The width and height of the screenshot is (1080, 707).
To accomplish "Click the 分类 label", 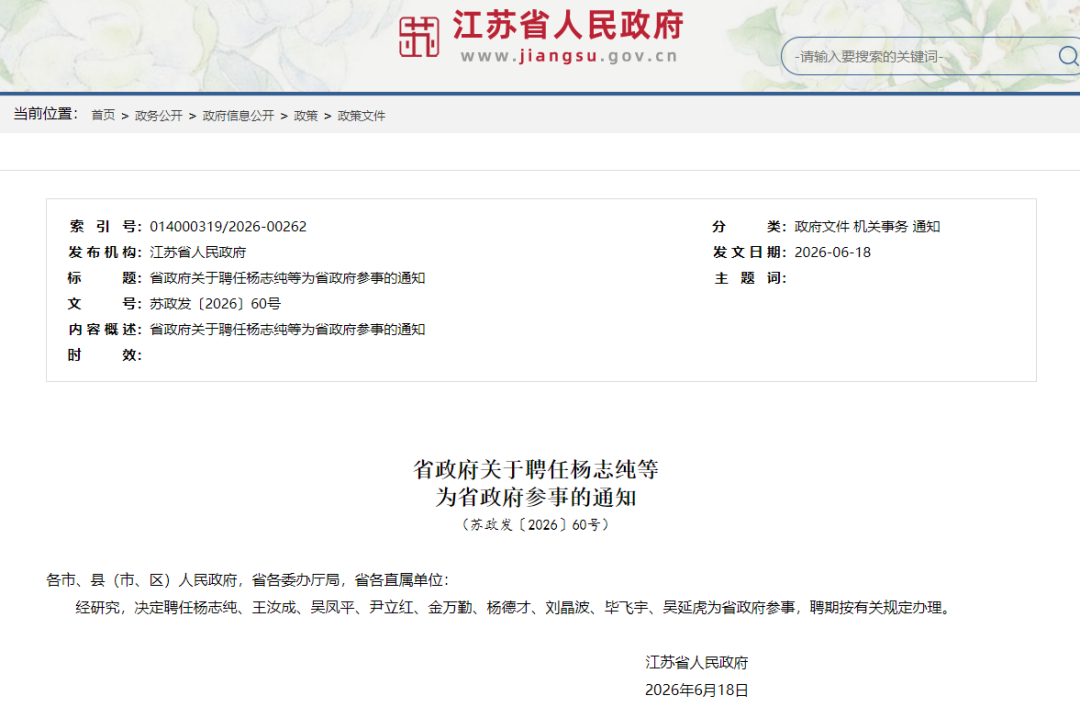I will tap(749, 227).
